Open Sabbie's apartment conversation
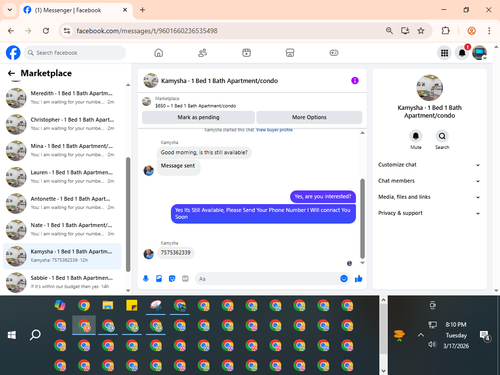Image resolution: width=500 pixels, height=375 pixels. 62,282
